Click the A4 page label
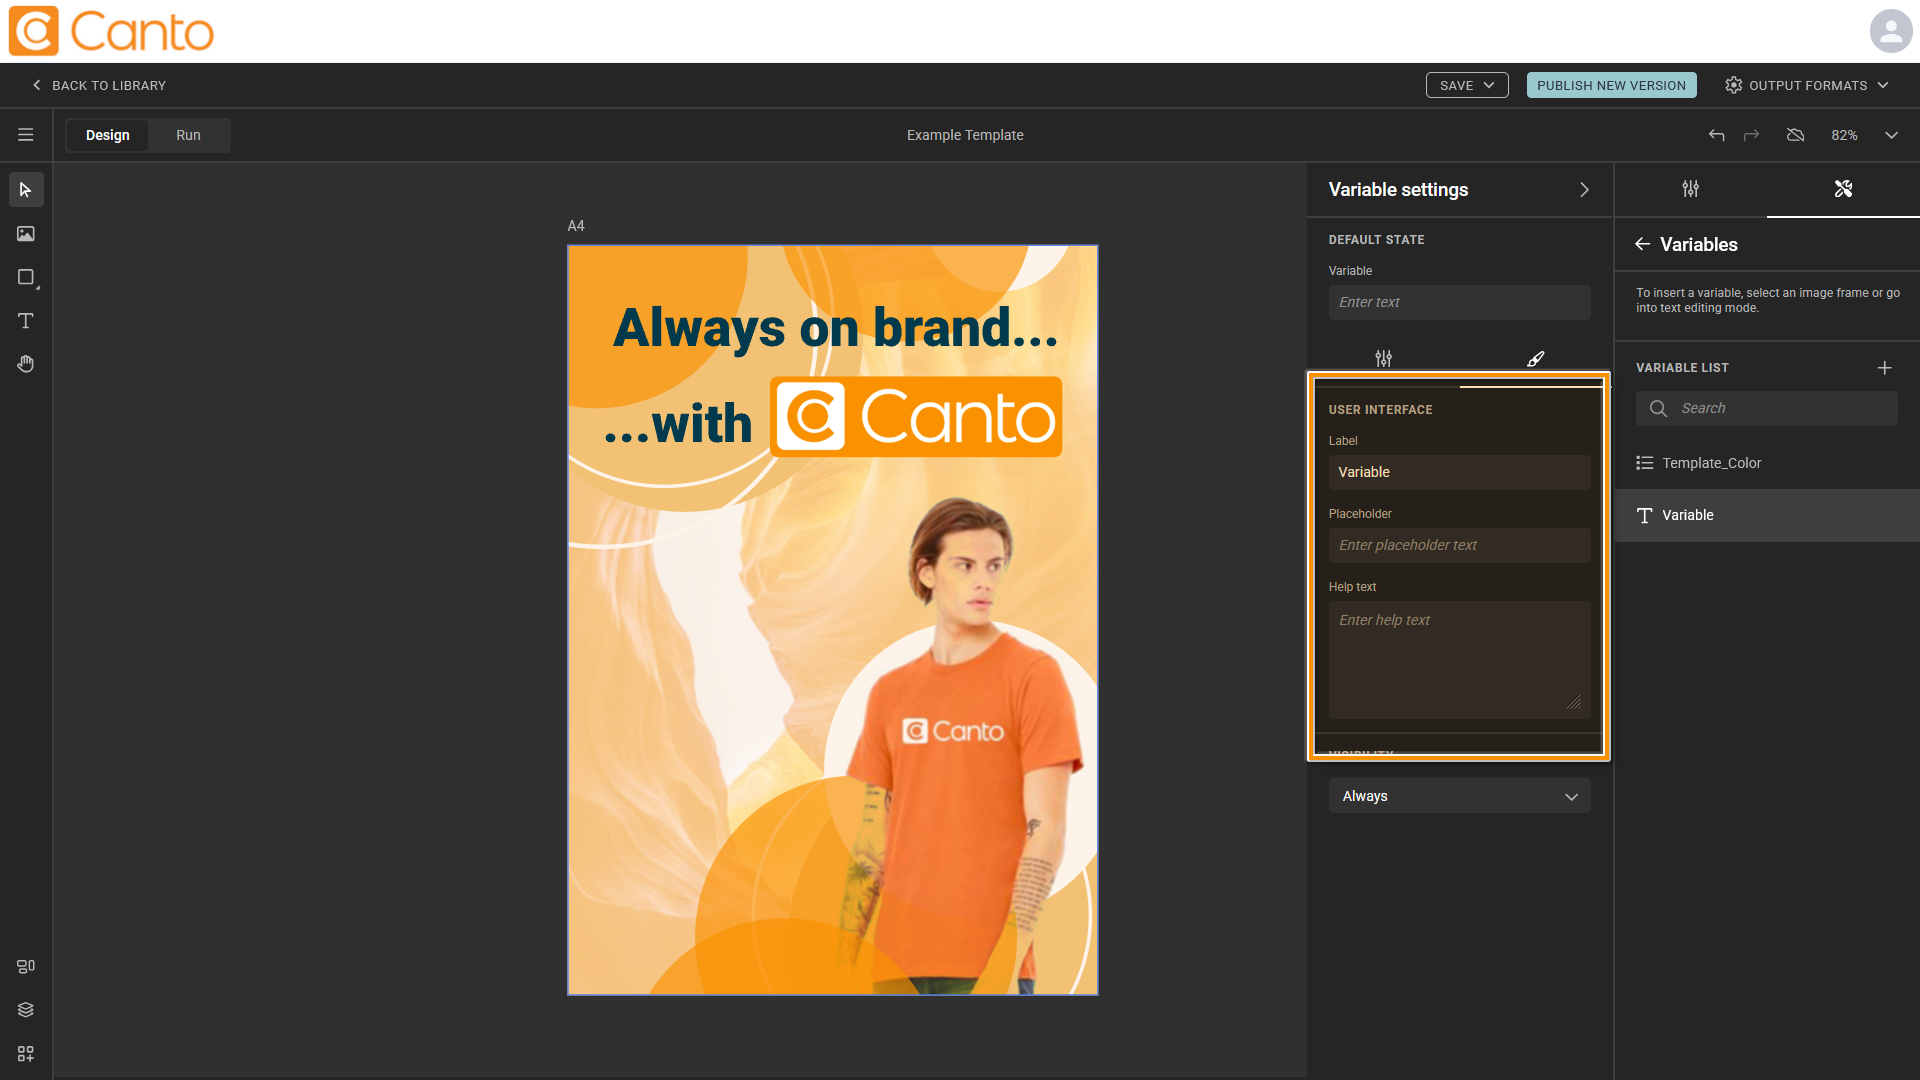Screen dimensions: 1920x1080 click(x=576, y=226)
